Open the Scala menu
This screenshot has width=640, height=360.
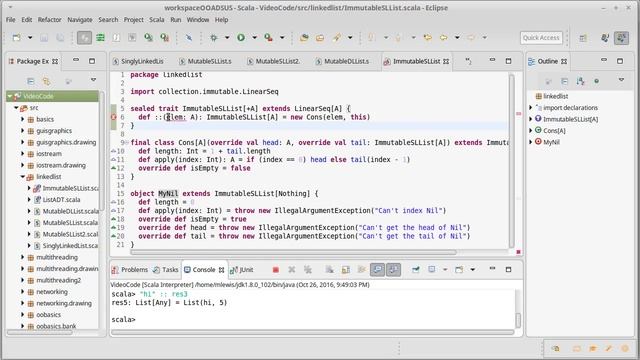[x=157, y=20]
